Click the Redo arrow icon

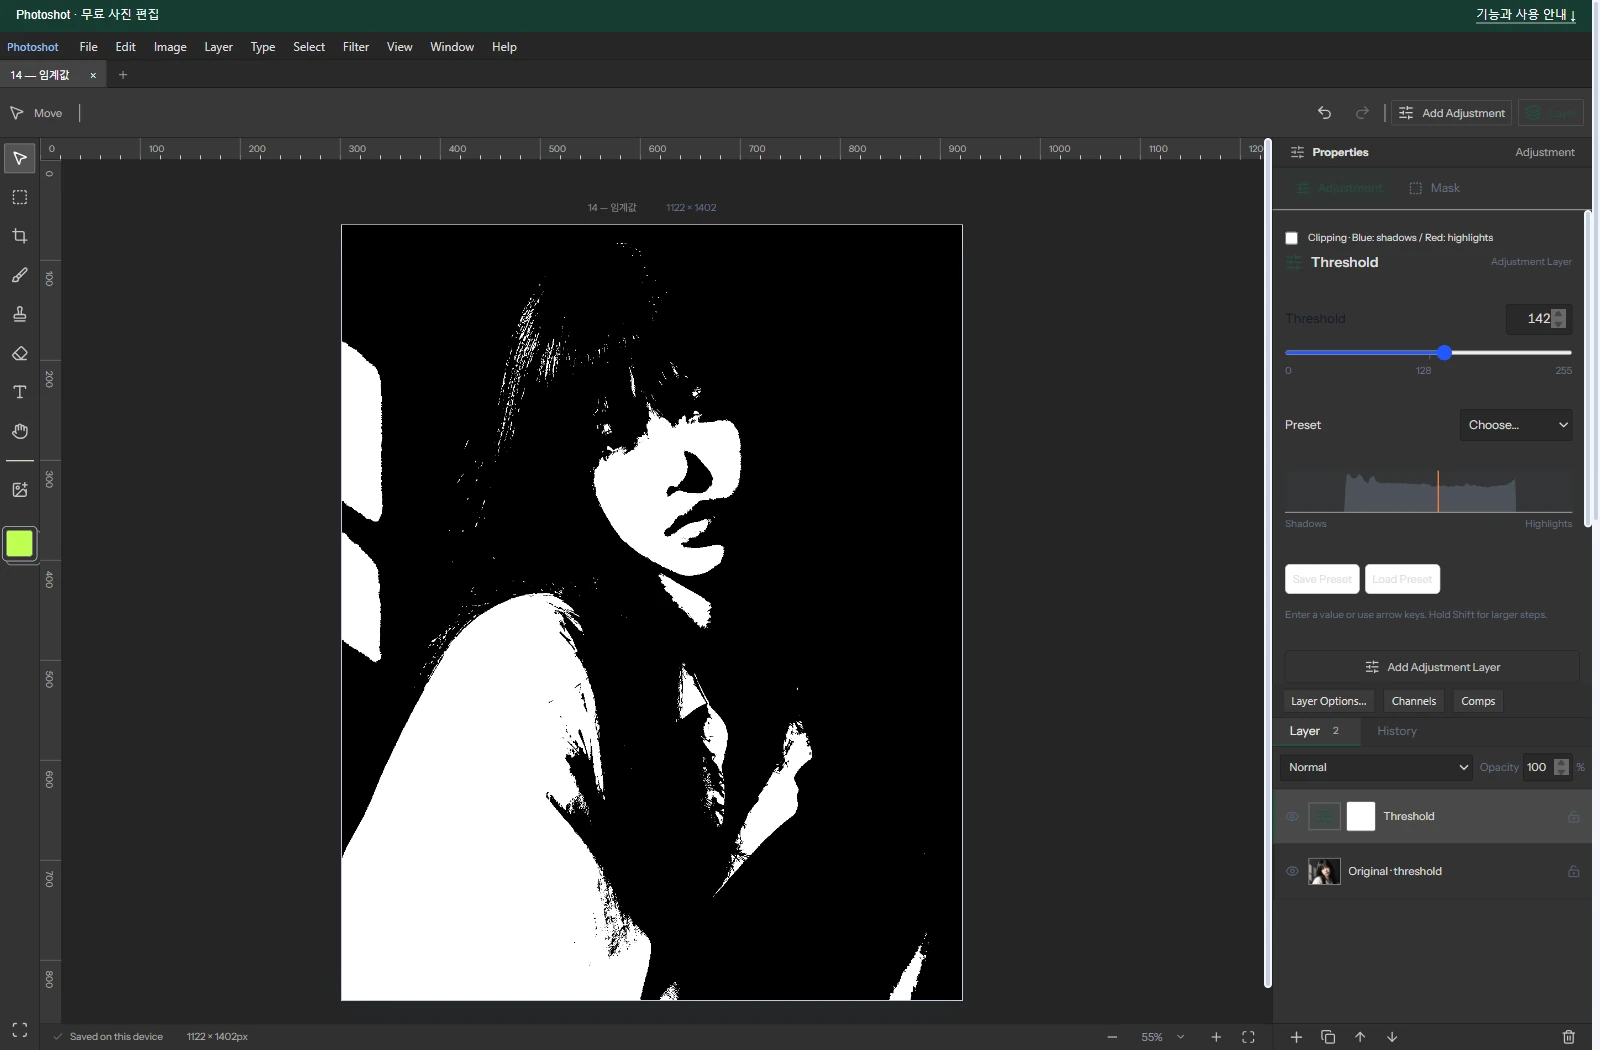[1362, 113]
